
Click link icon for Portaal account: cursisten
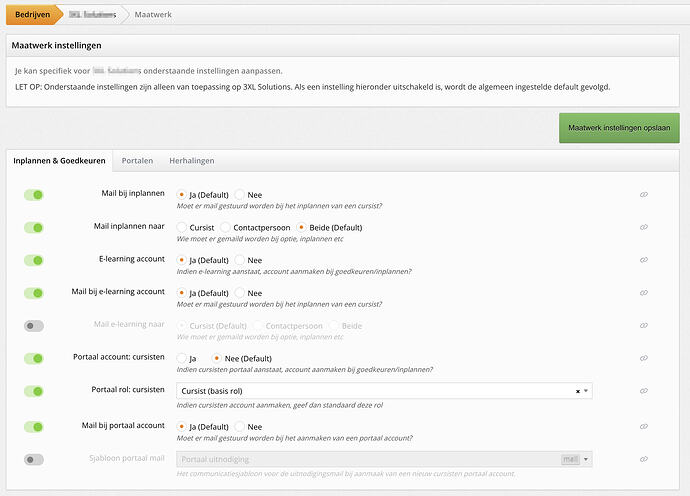[644, 359]
